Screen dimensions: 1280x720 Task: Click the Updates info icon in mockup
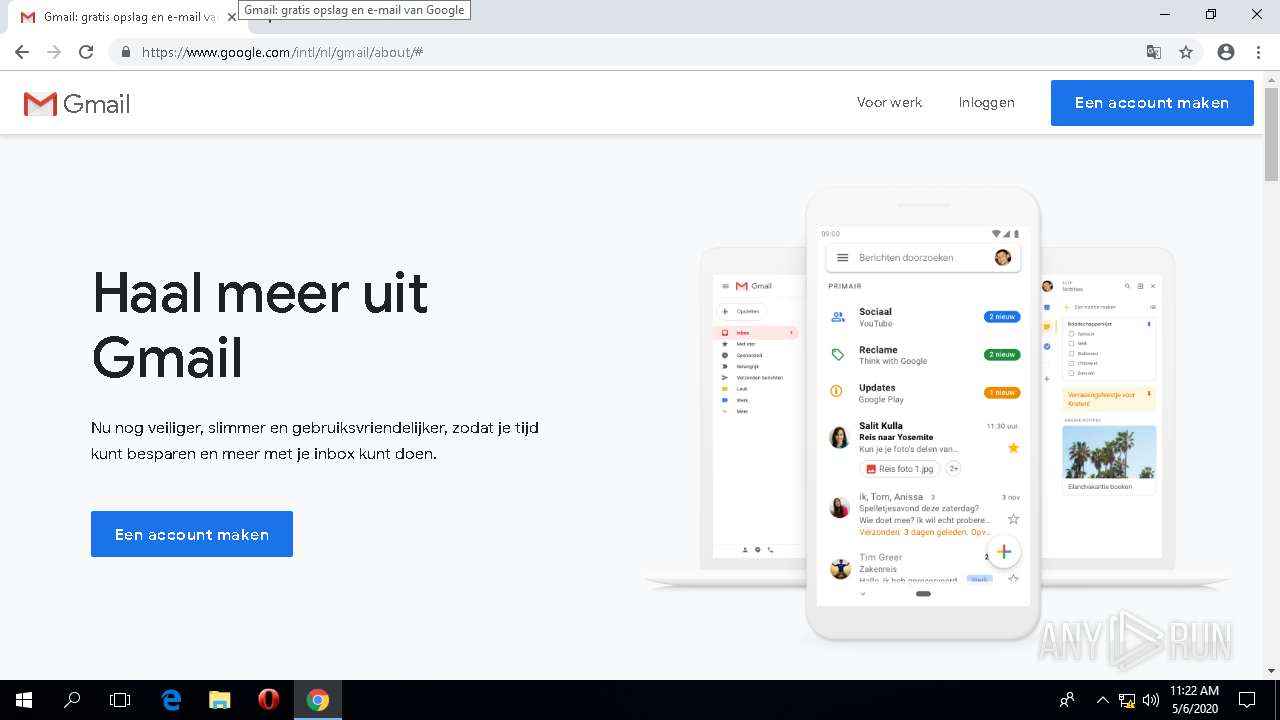837,392
